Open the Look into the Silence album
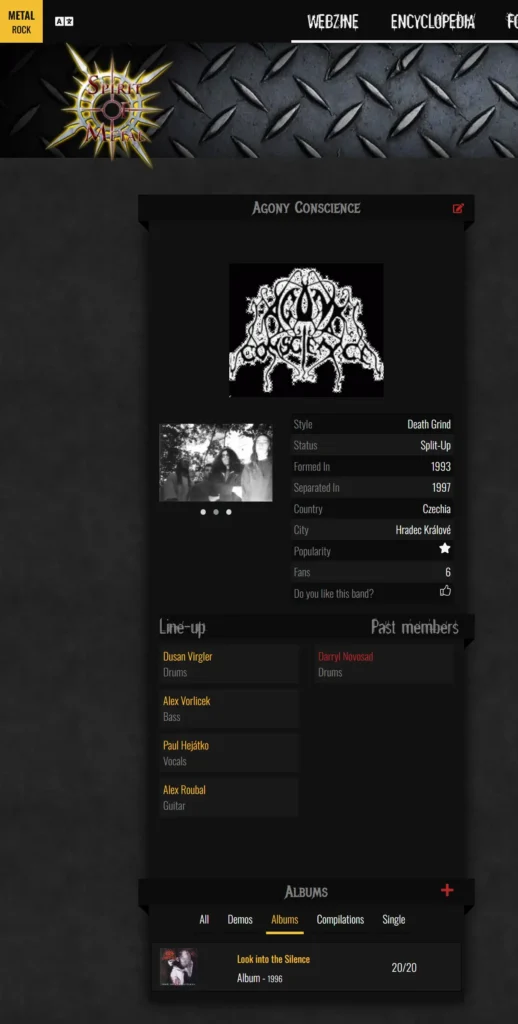 [x=273, y=959]
